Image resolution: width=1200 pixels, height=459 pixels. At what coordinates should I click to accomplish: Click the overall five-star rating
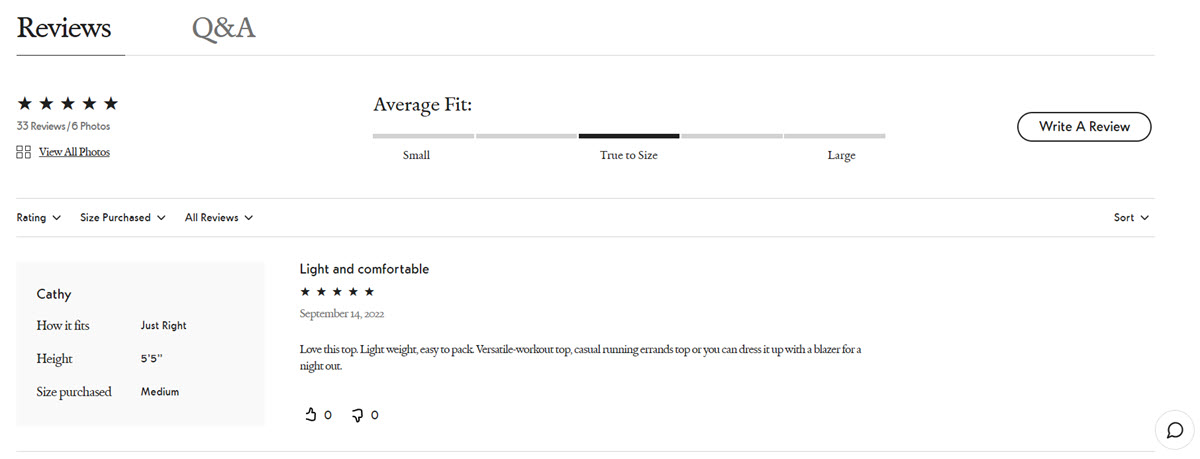pos(68,103)
